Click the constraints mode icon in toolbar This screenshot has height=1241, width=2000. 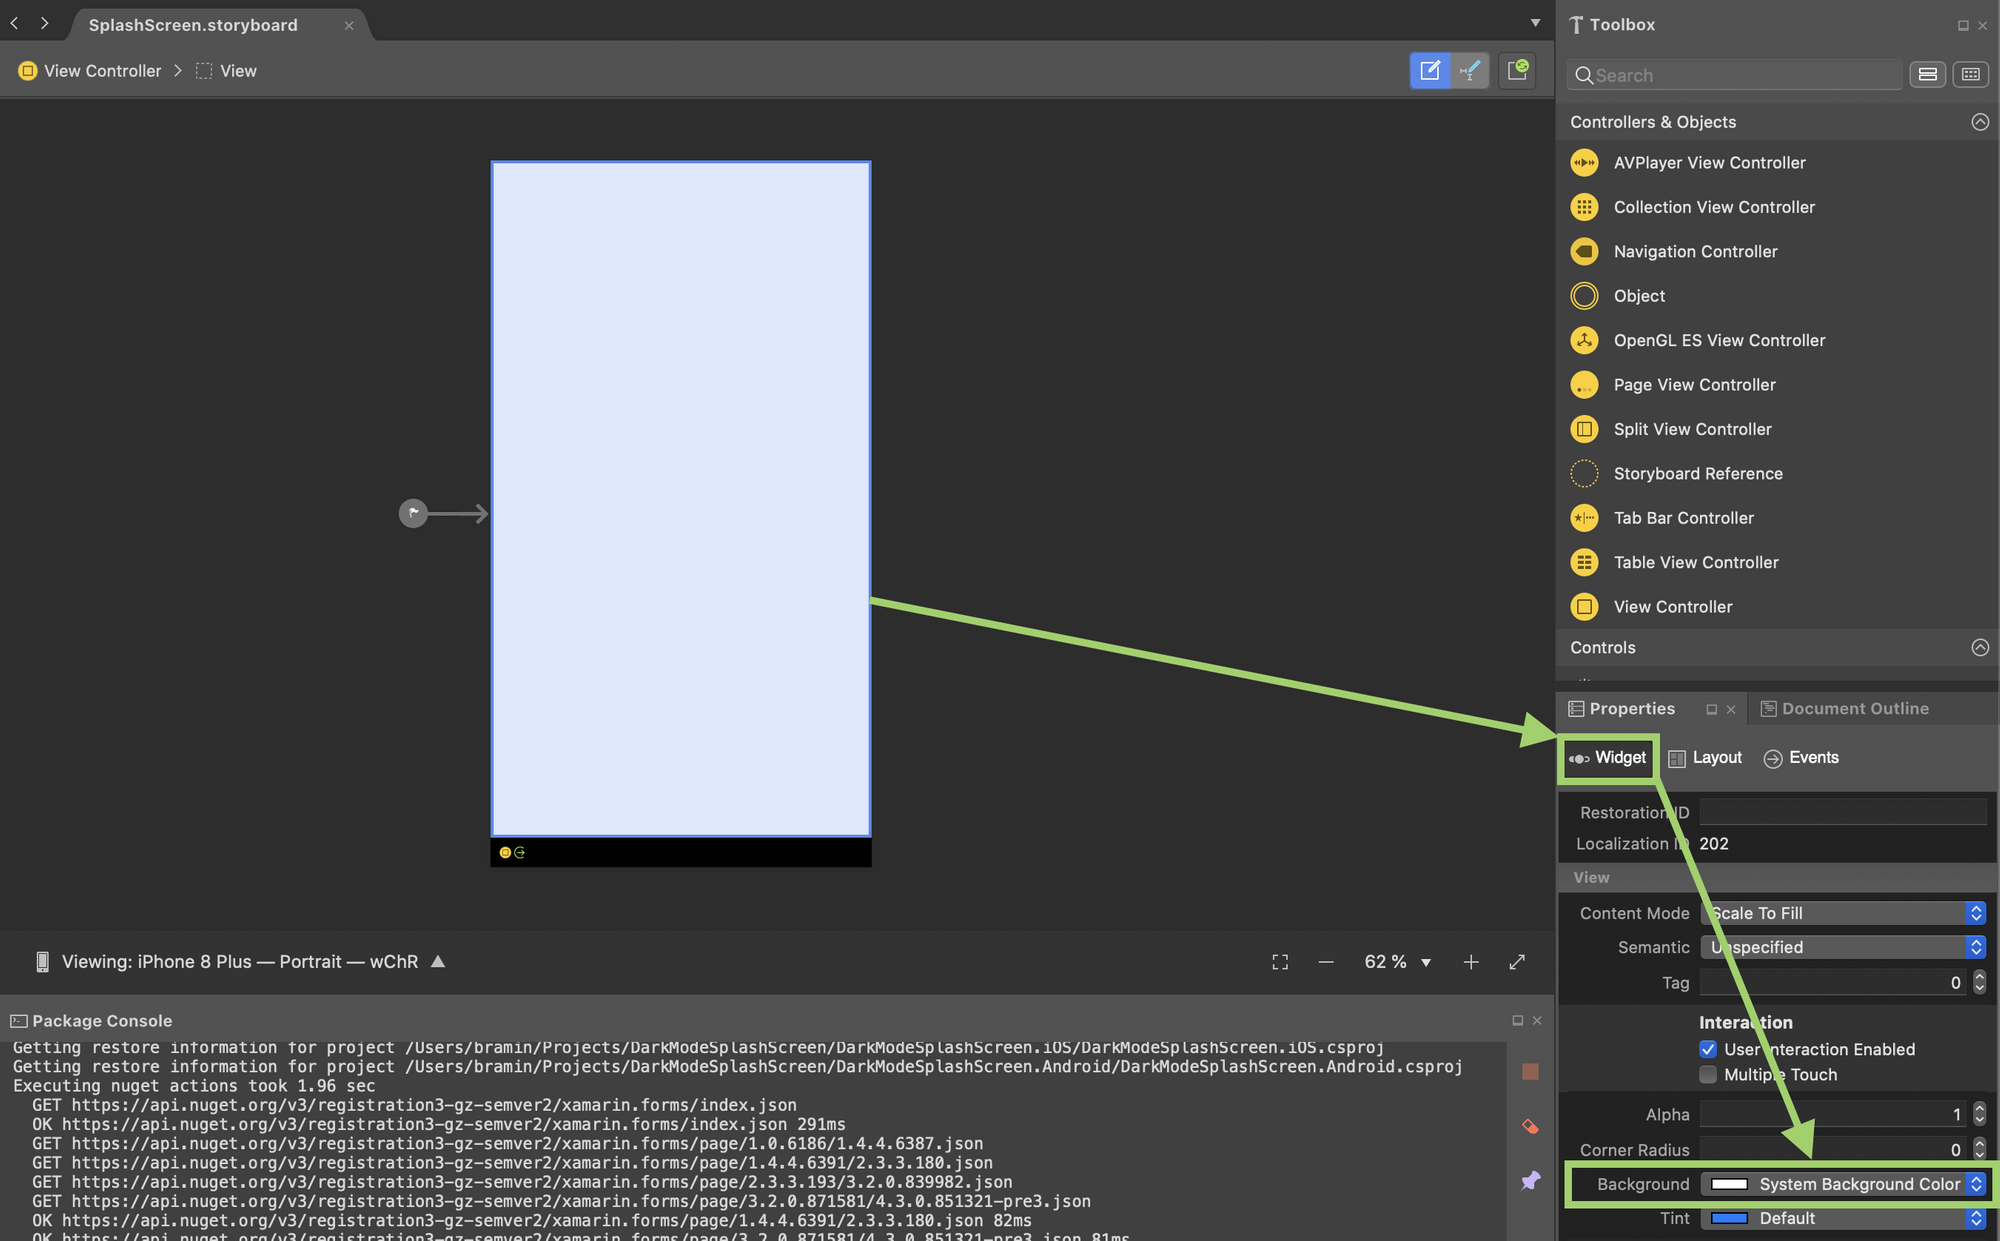point(1470,70)
